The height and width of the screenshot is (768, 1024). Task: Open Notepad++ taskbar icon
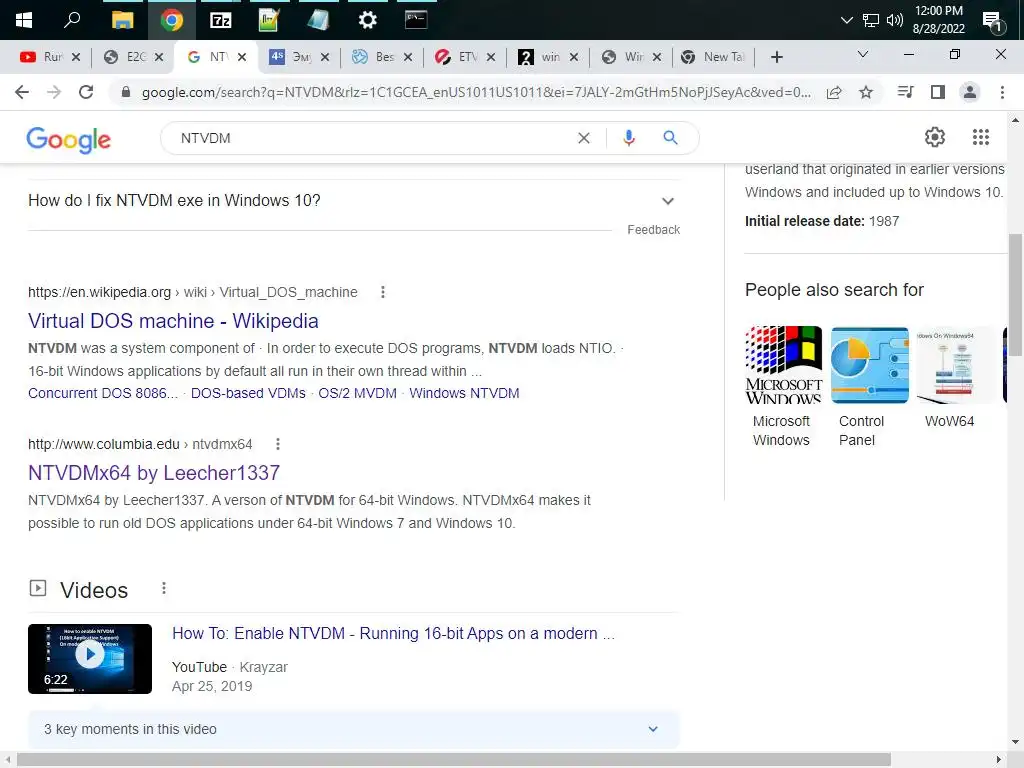pyautogui.click(x=269, y=20)
